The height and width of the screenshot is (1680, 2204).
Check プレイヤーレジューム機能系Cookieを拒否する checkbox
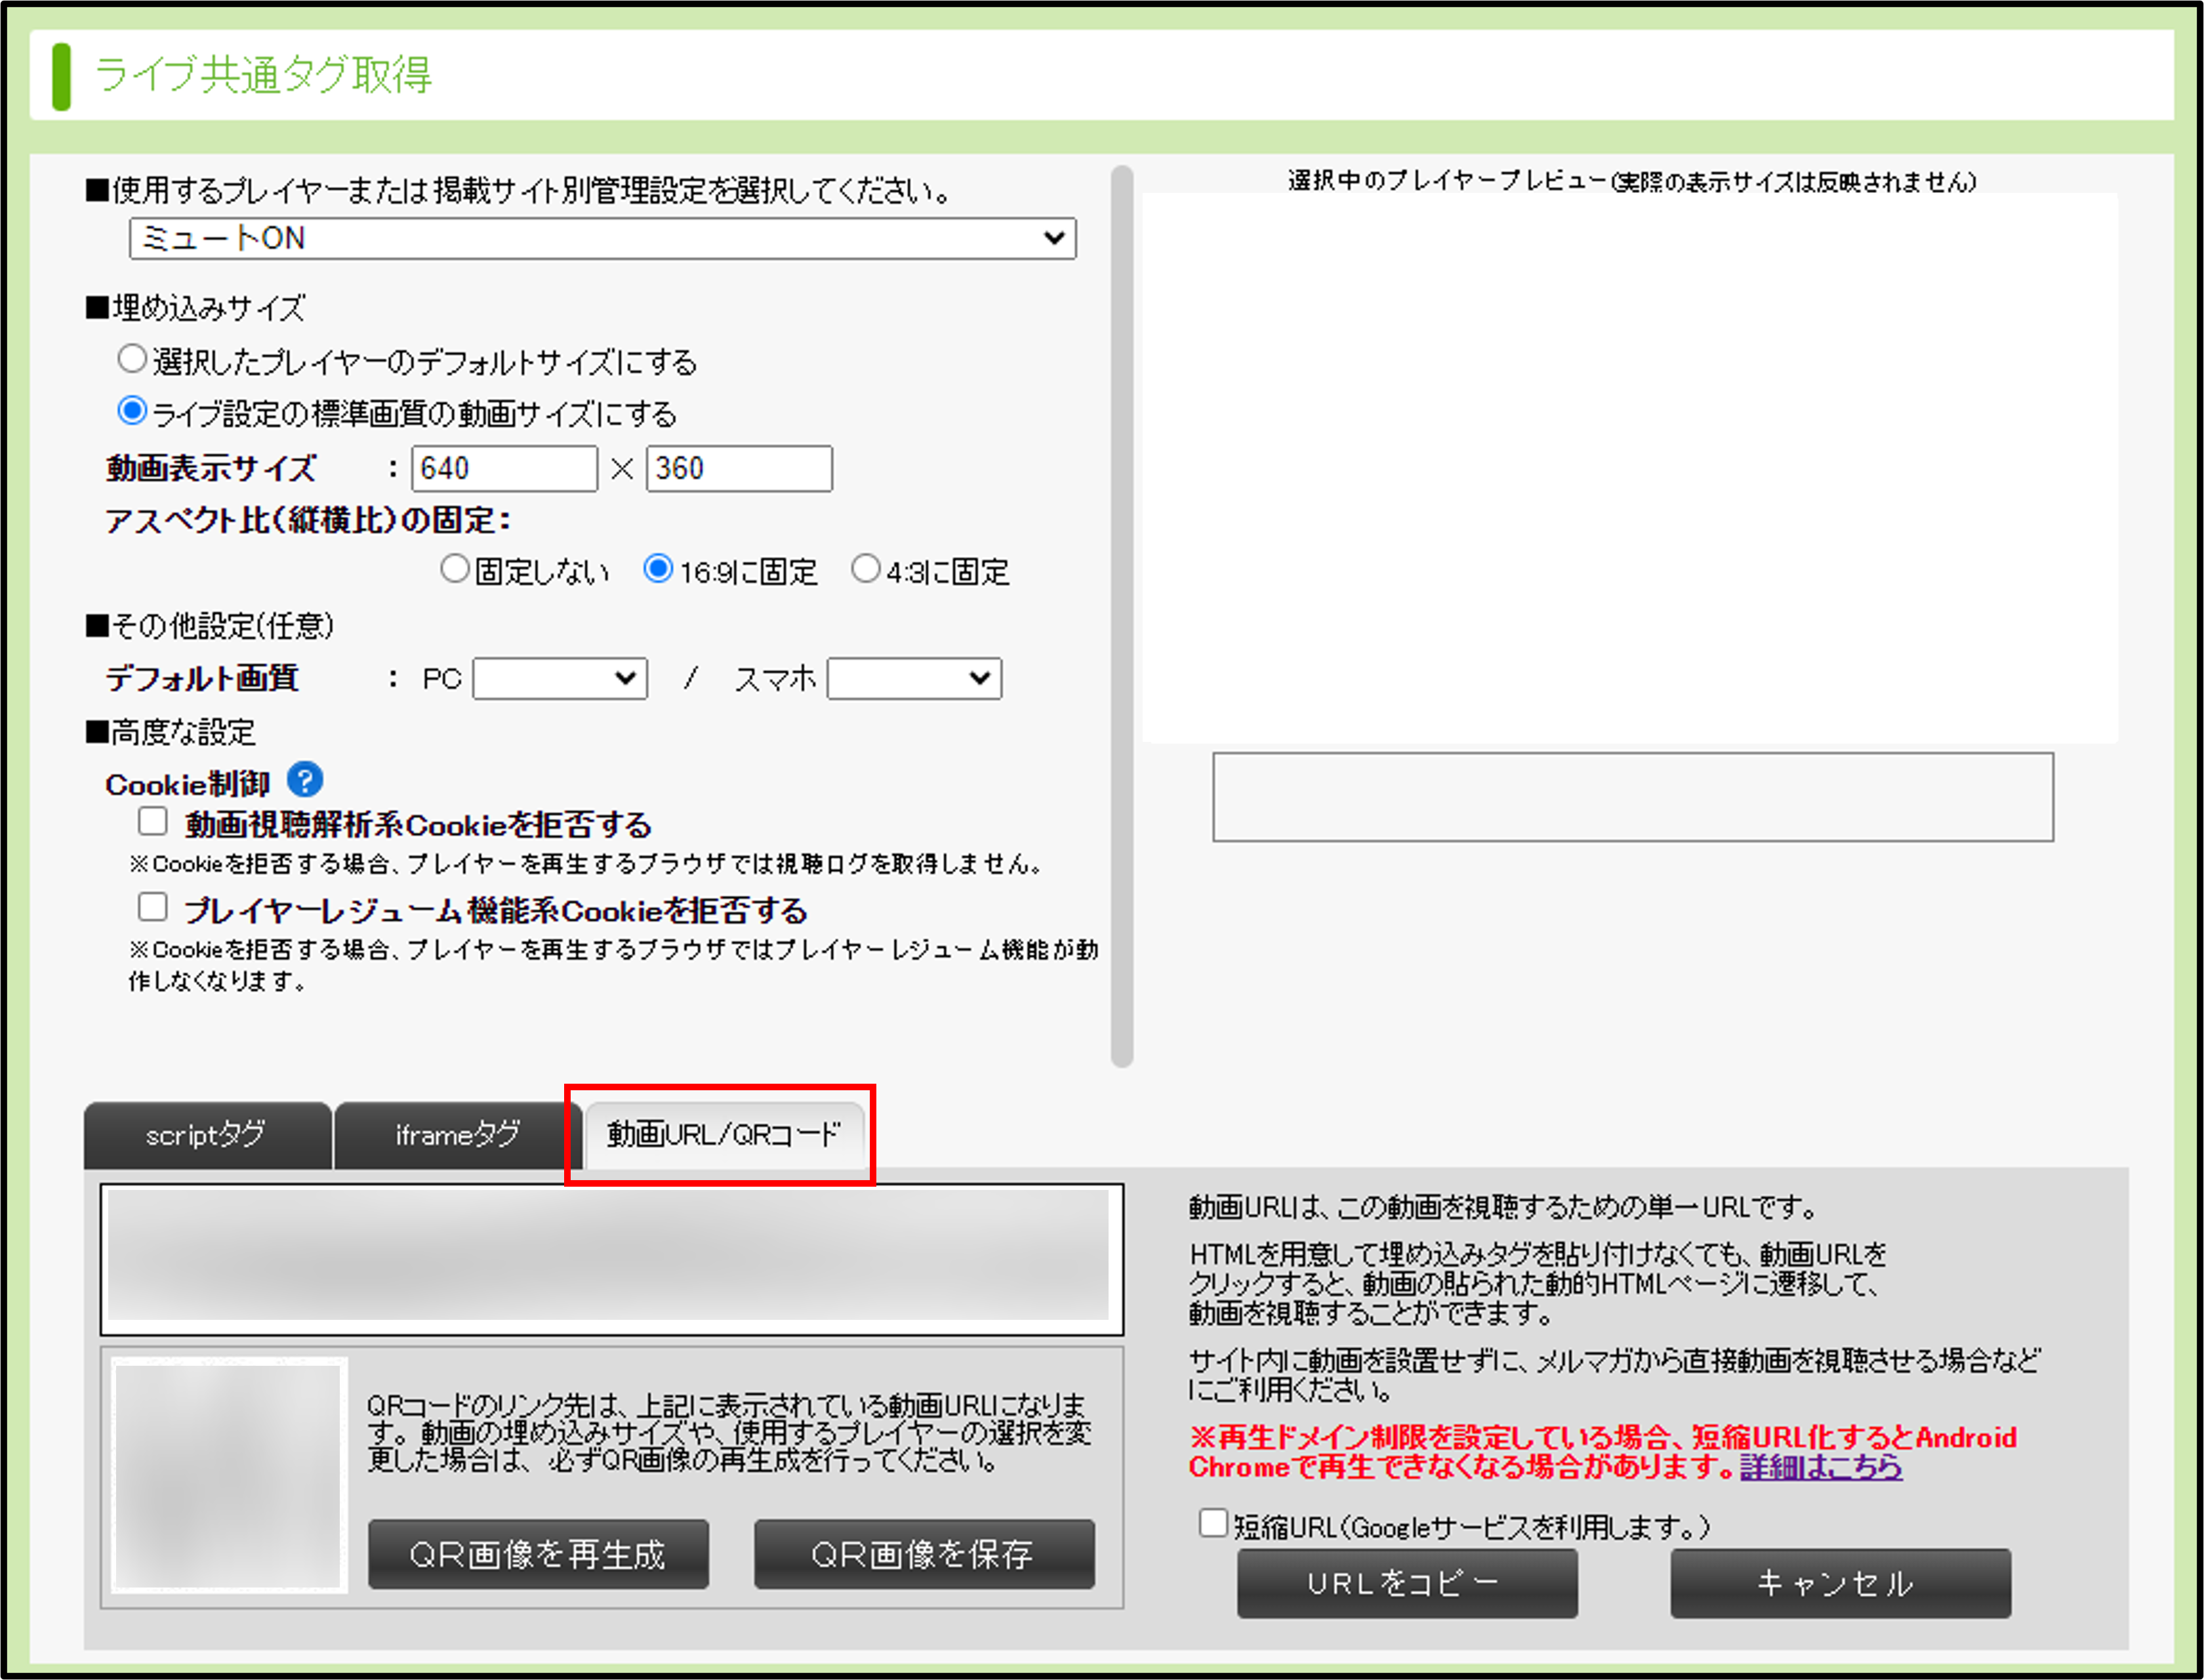153,907
